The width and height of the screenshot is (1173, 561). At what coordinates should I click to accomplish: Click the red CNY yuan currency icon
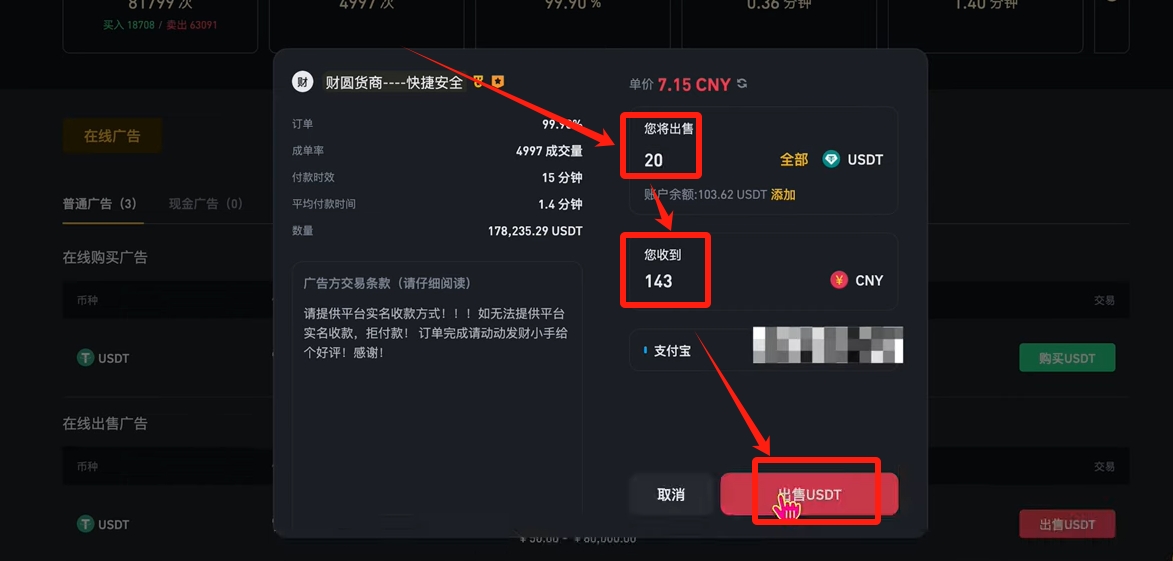point(839,280)
